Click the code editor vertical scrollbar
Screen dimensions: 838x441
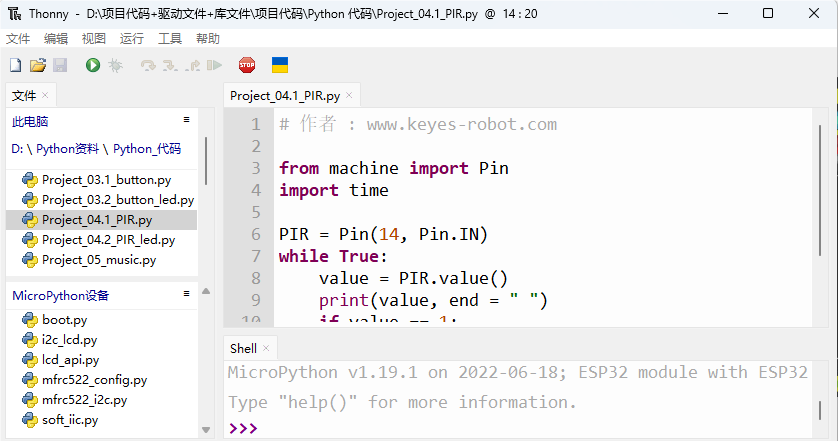pos(820,191)
